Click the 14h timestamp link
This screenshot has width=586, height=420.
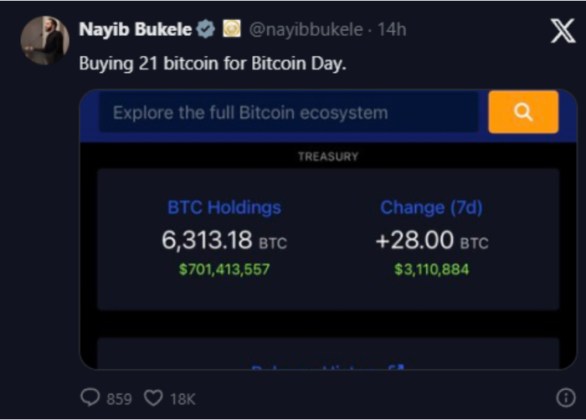(x=392, y=29)
